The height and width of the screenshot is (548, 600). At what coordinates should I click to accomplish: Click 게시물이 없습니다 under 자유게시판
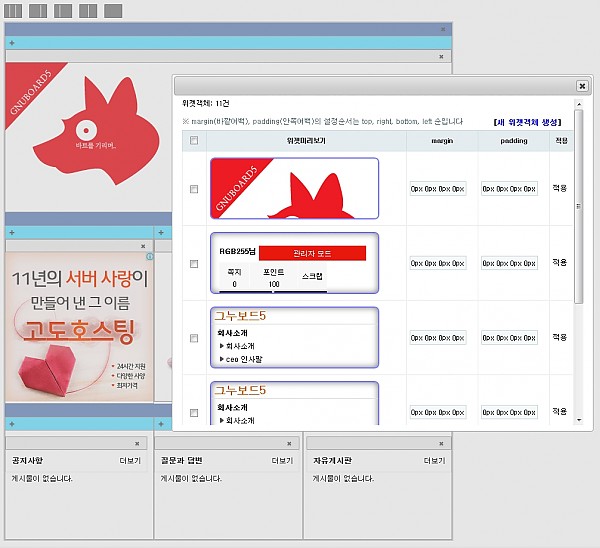pos(343,478)
